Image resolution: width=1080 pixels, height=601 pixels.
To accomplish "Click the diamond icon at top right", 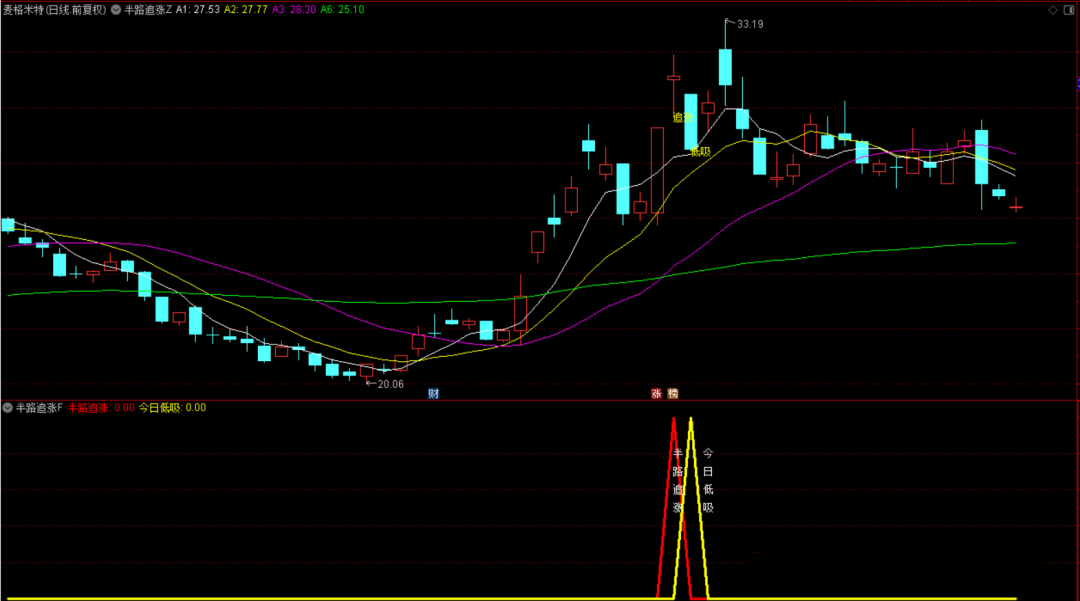I will tap(1052, 9).
